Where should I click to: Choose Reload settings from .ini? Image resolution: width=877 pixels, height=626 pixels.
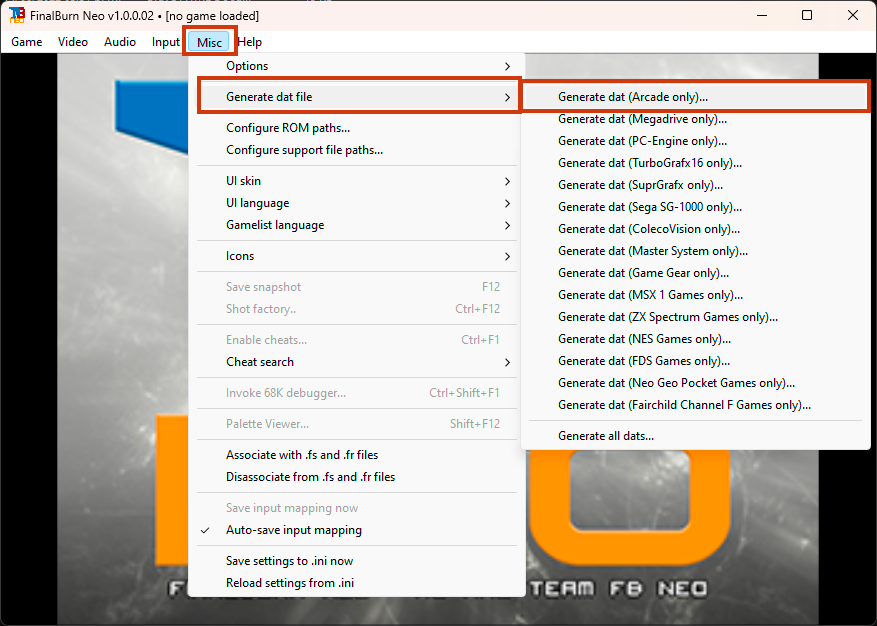[357, 583]
